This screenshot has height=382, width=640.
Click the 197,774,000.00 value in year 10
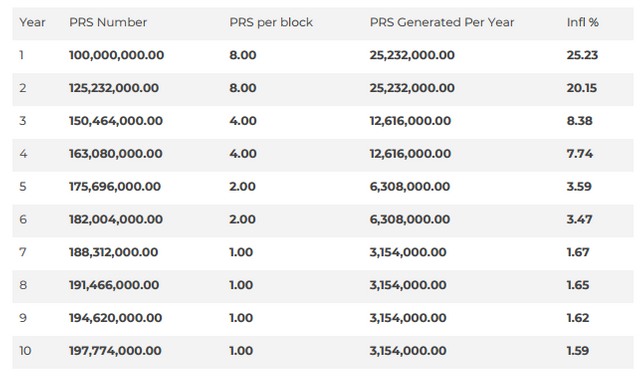point(115,351)
